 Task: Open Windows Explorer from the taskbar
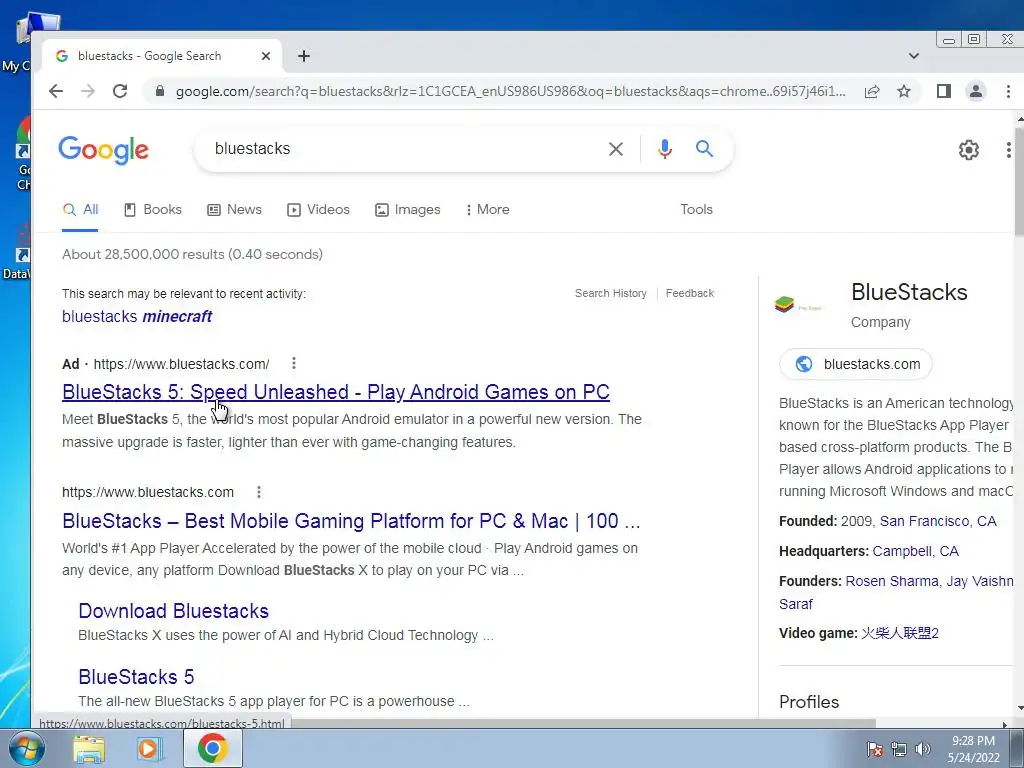(x=89, y=749)
